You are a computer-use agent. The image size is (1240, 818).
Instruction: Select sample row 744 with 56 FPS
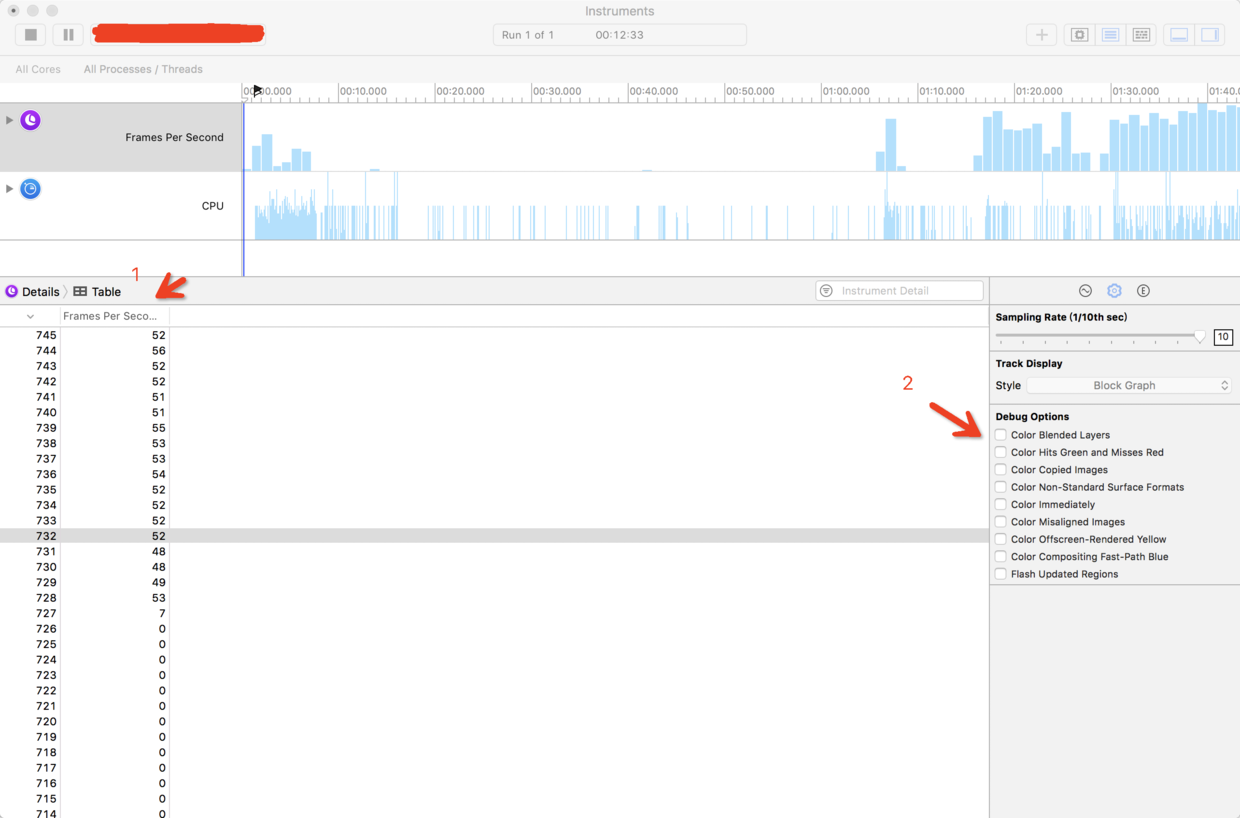[494, 351]
